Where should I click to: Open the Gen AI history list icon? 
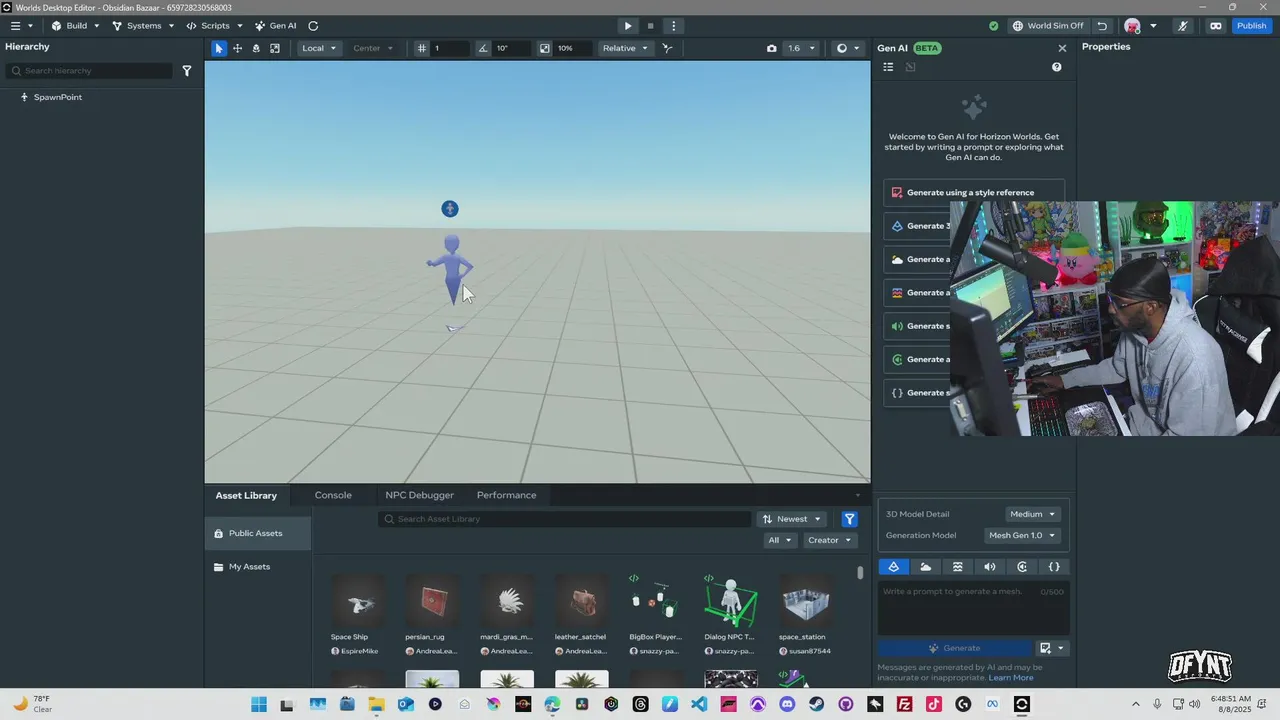888,67
